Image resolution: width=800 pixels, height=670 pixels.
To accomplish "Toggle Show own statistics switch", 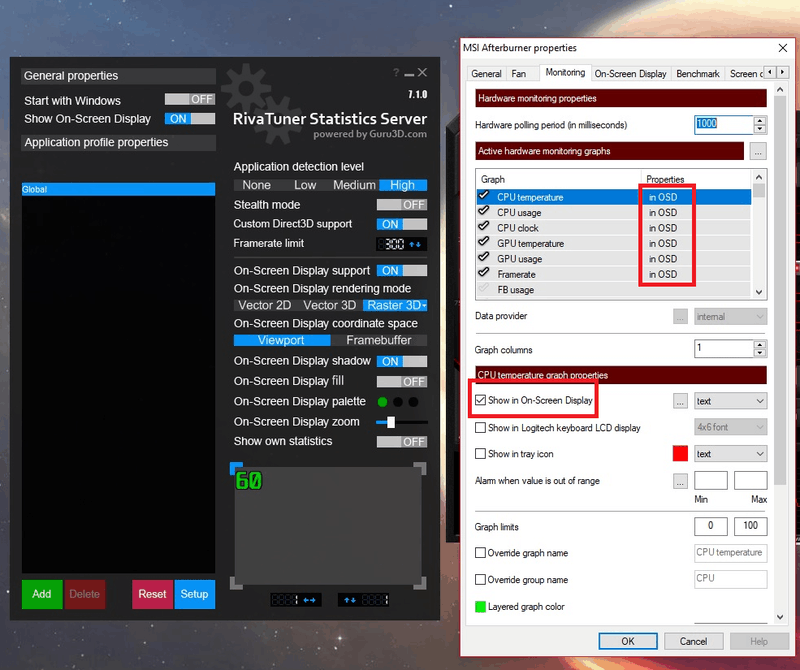I will [402, 442].
